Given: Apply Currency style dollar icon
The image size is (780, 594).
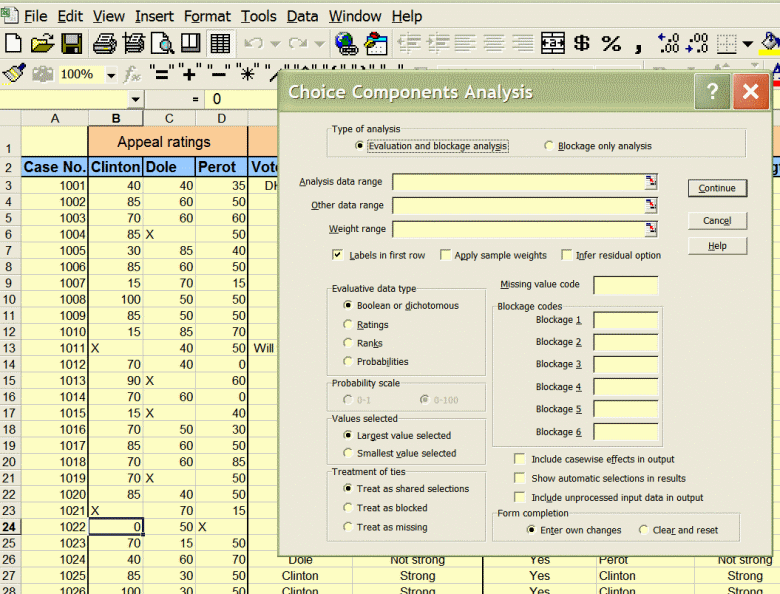Looking at the screenshot, I should 582,43.
